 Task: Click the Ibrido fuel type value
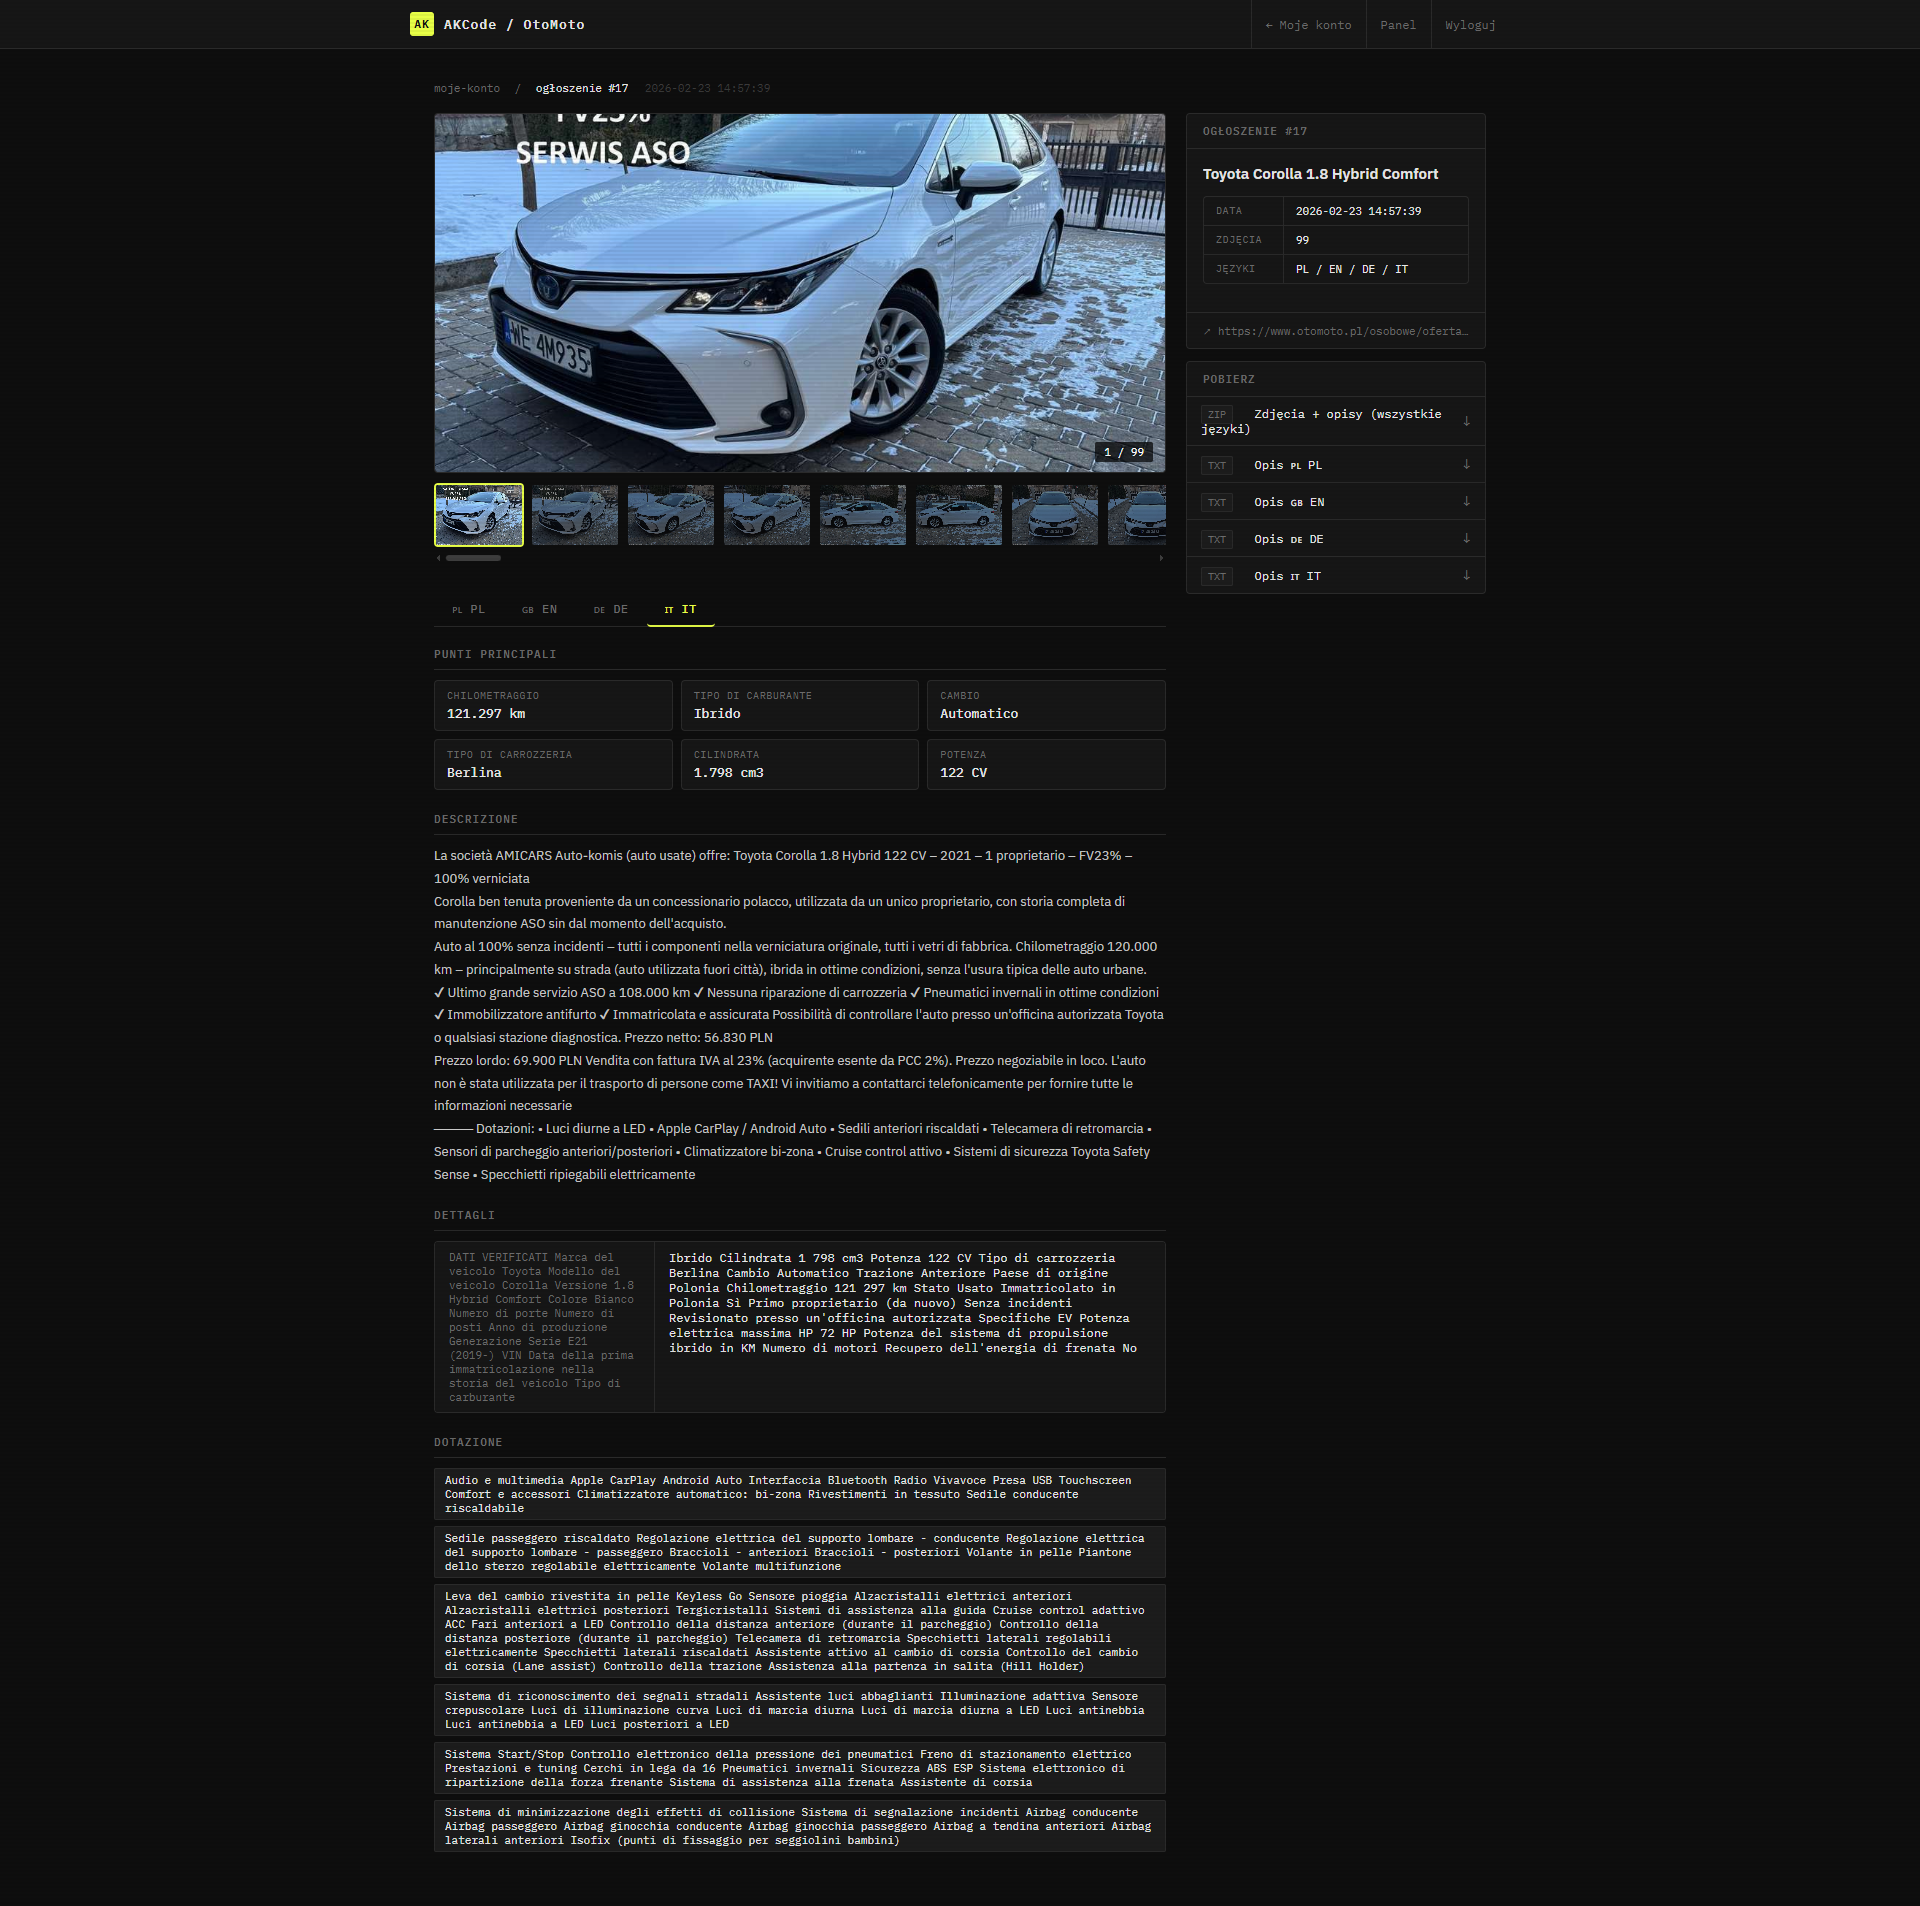pyautogui.click(x=717, y=714)
